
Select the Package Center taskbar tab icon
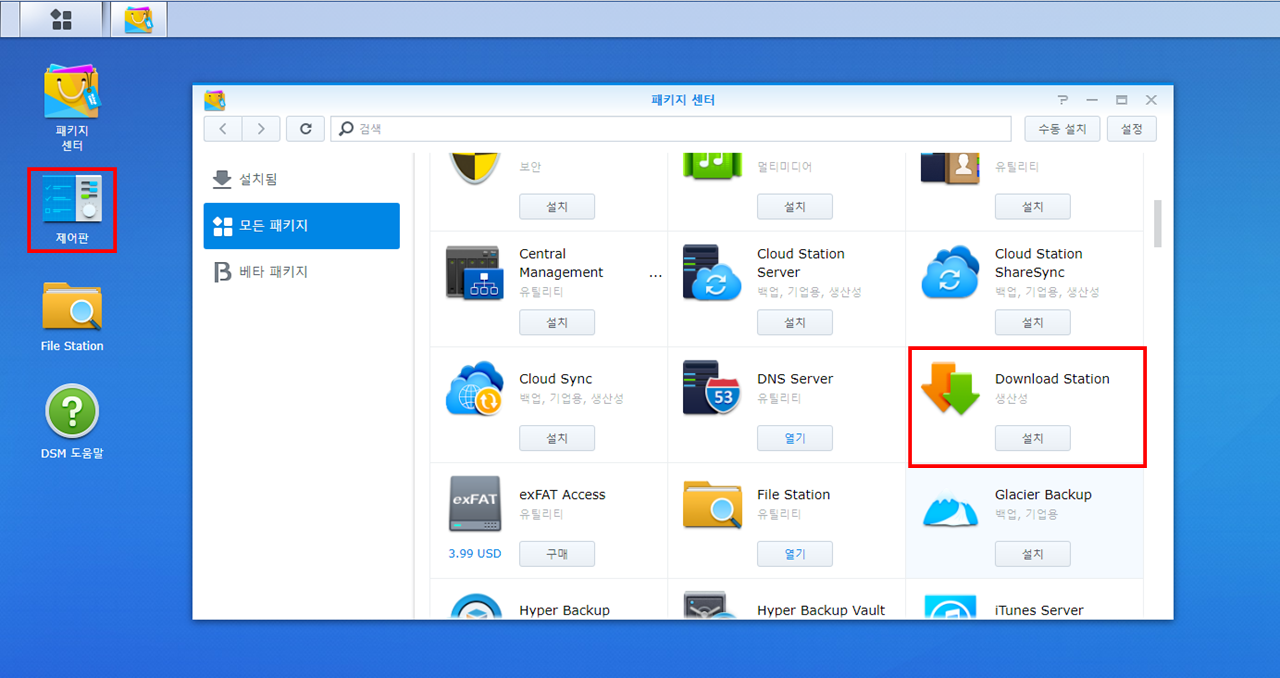click(139, 19)
